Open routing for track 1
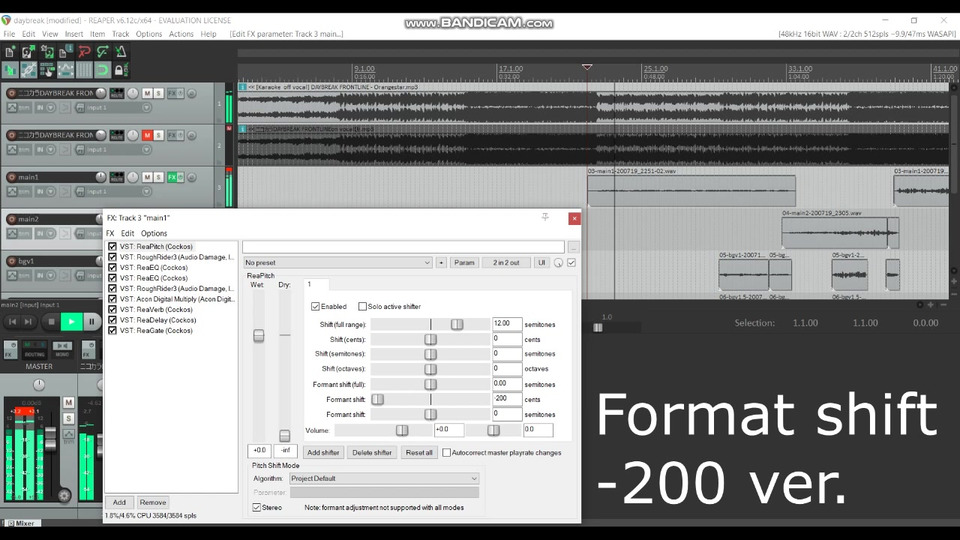The width and height of the screenshot is (960, 540). [x=116, y=93]
